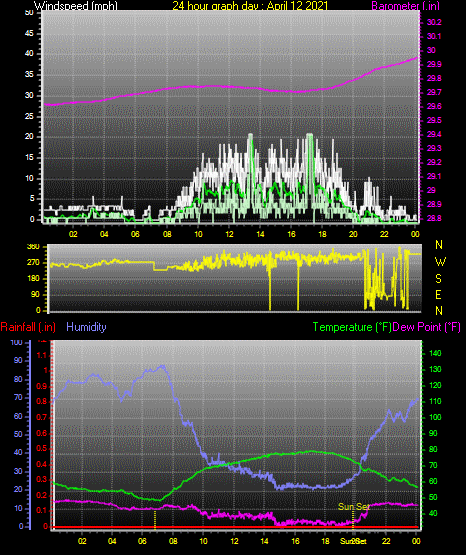Click the 360 wind direction scale value
Screen dimensions: 466x555
point(33,247)
